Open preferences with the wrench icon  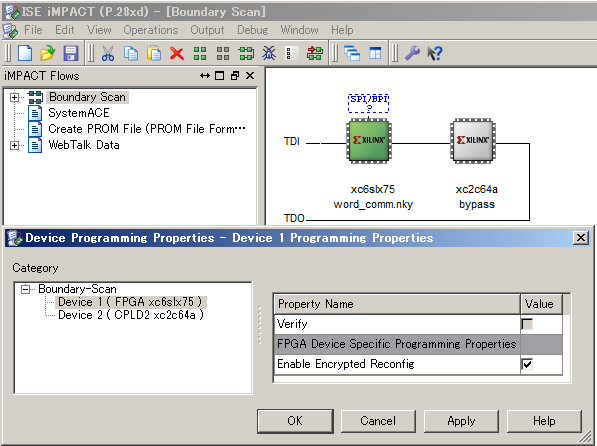pyautogui.click(x=412, y=53)
